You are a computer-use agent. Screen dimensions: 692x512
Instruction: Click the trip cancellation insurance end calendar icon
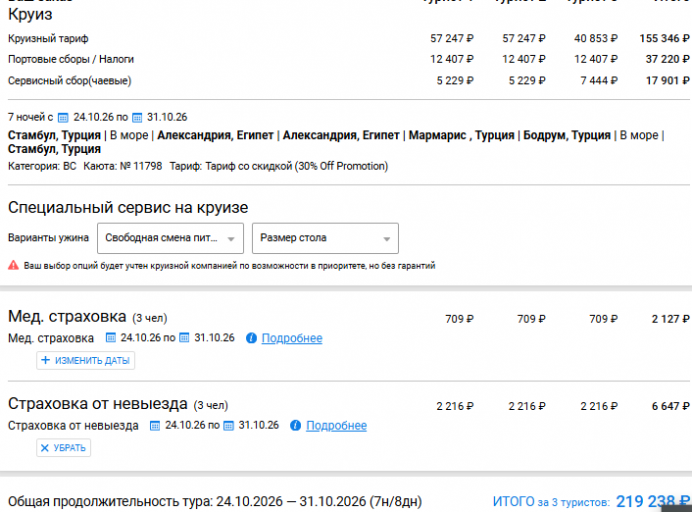(229, 425)
